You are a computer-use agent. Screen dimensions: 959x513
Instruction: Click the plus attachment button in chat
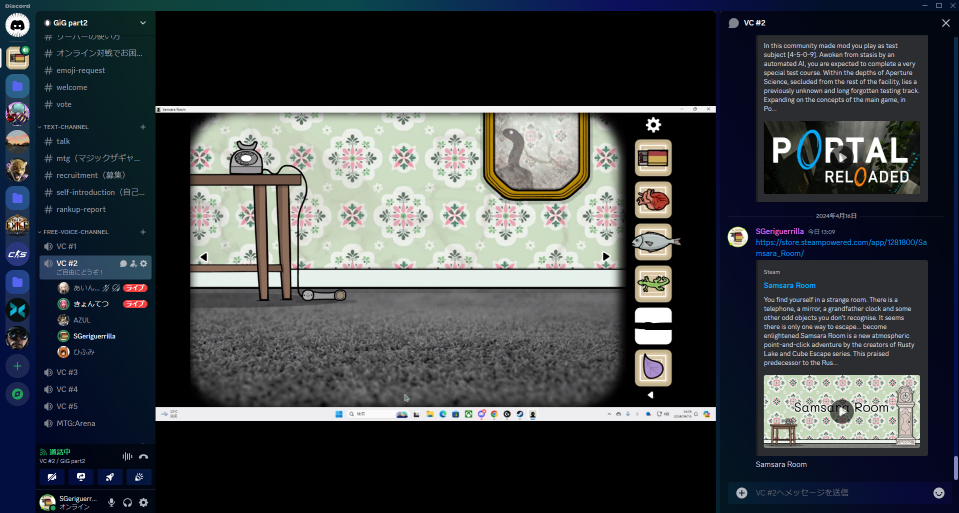pyautogui.click(x=741, y=493)
